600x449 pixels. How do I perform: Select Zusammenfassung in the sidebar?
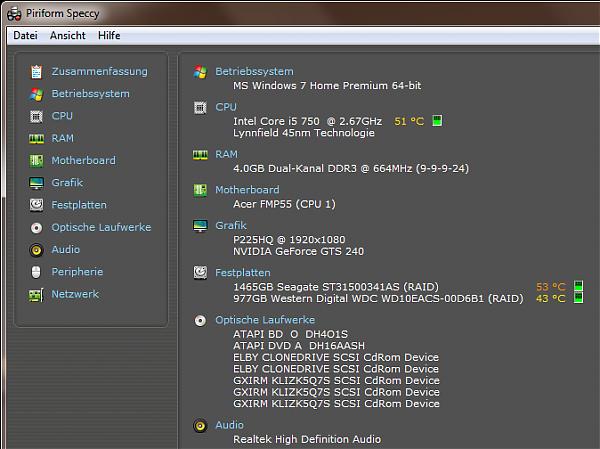pyautogui.click(x=99, y=72)
